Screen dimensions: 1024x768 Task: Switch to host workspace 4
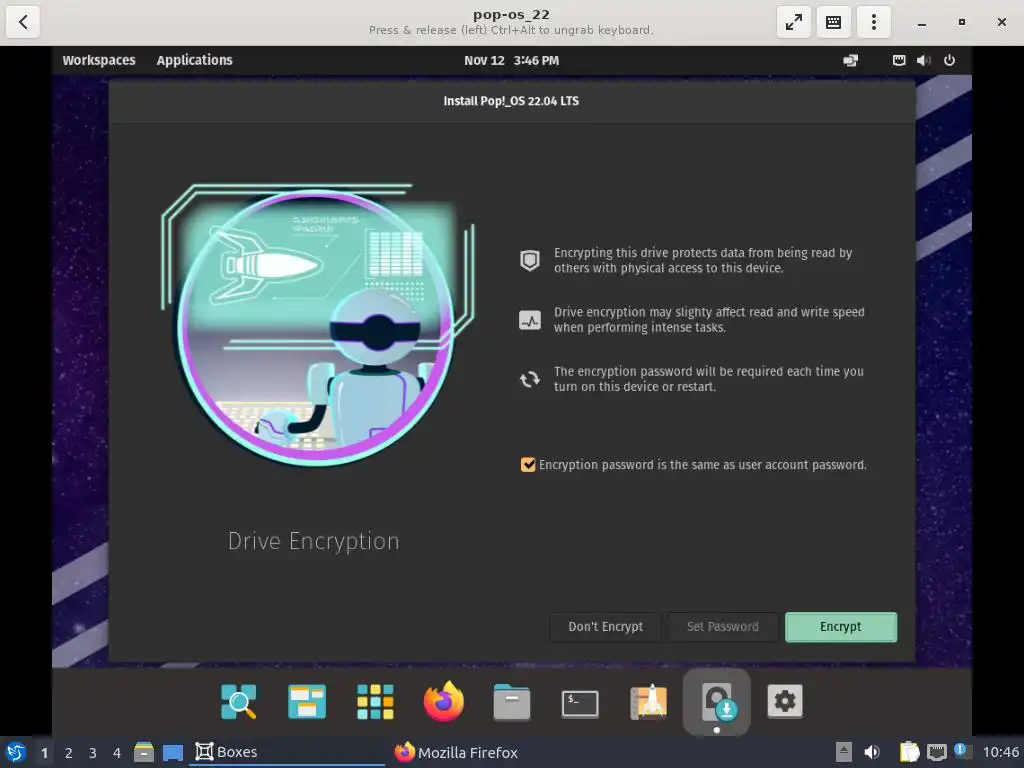pyautogui.click(x=117, y=753)
